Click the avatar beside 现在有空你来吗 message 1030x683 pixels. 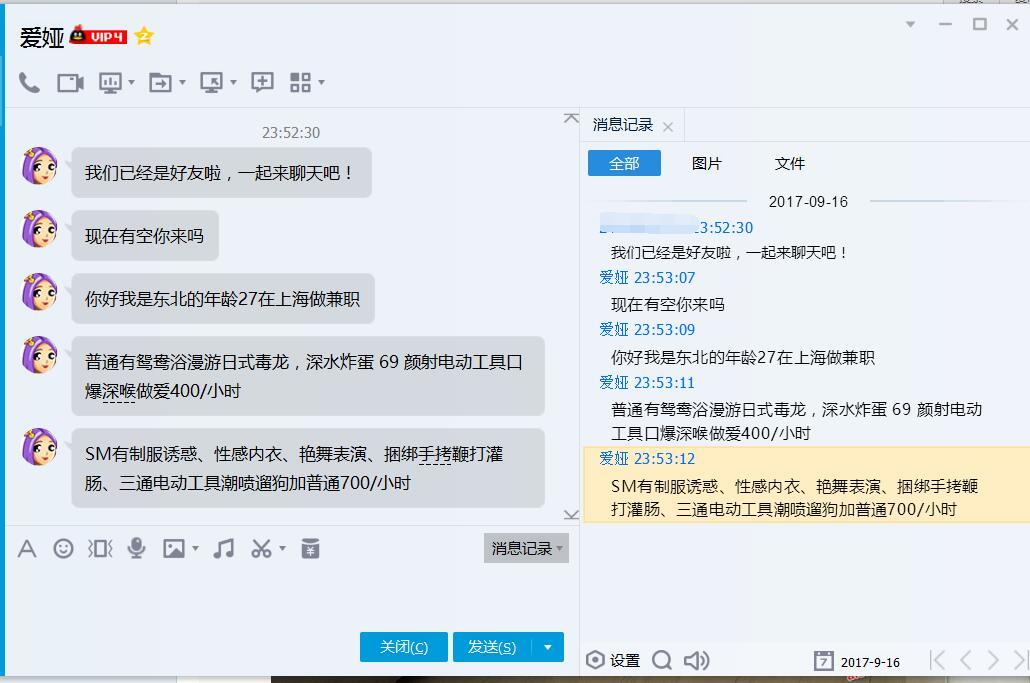coord(39,229)
